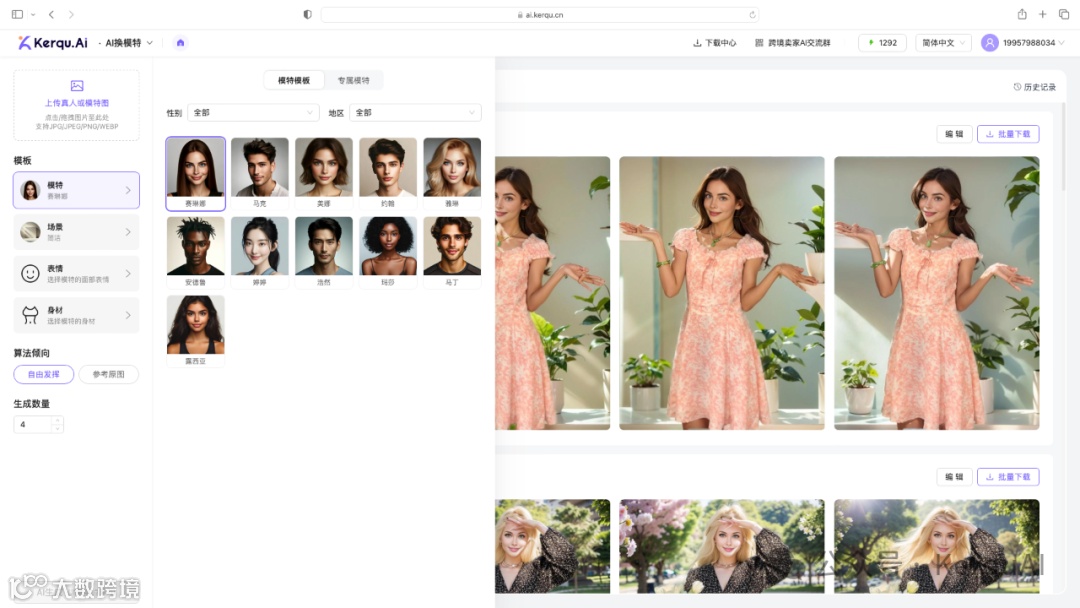The height and width of the screenshot is (608, 1080).
Task: Select model 玛莎
Action: coord(388,252)
